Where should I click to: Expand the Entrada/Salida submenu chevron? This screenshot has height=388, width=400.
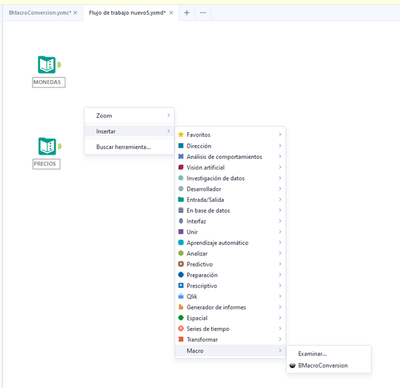coord(280,199)
